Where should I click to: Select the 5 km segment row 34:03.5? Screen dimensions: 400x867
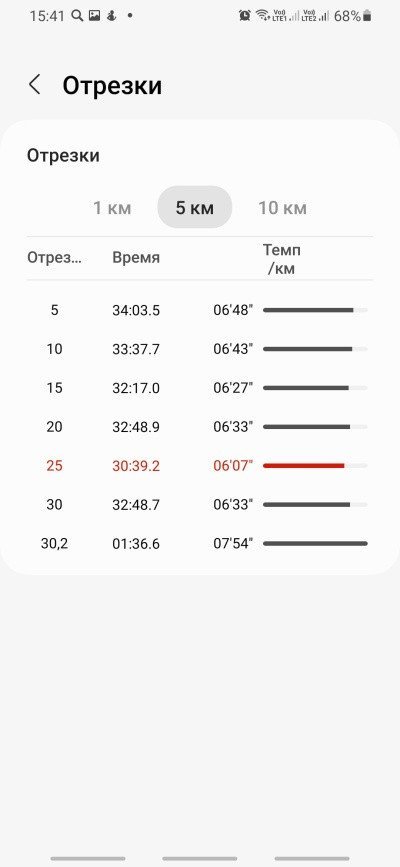(200, 310)
